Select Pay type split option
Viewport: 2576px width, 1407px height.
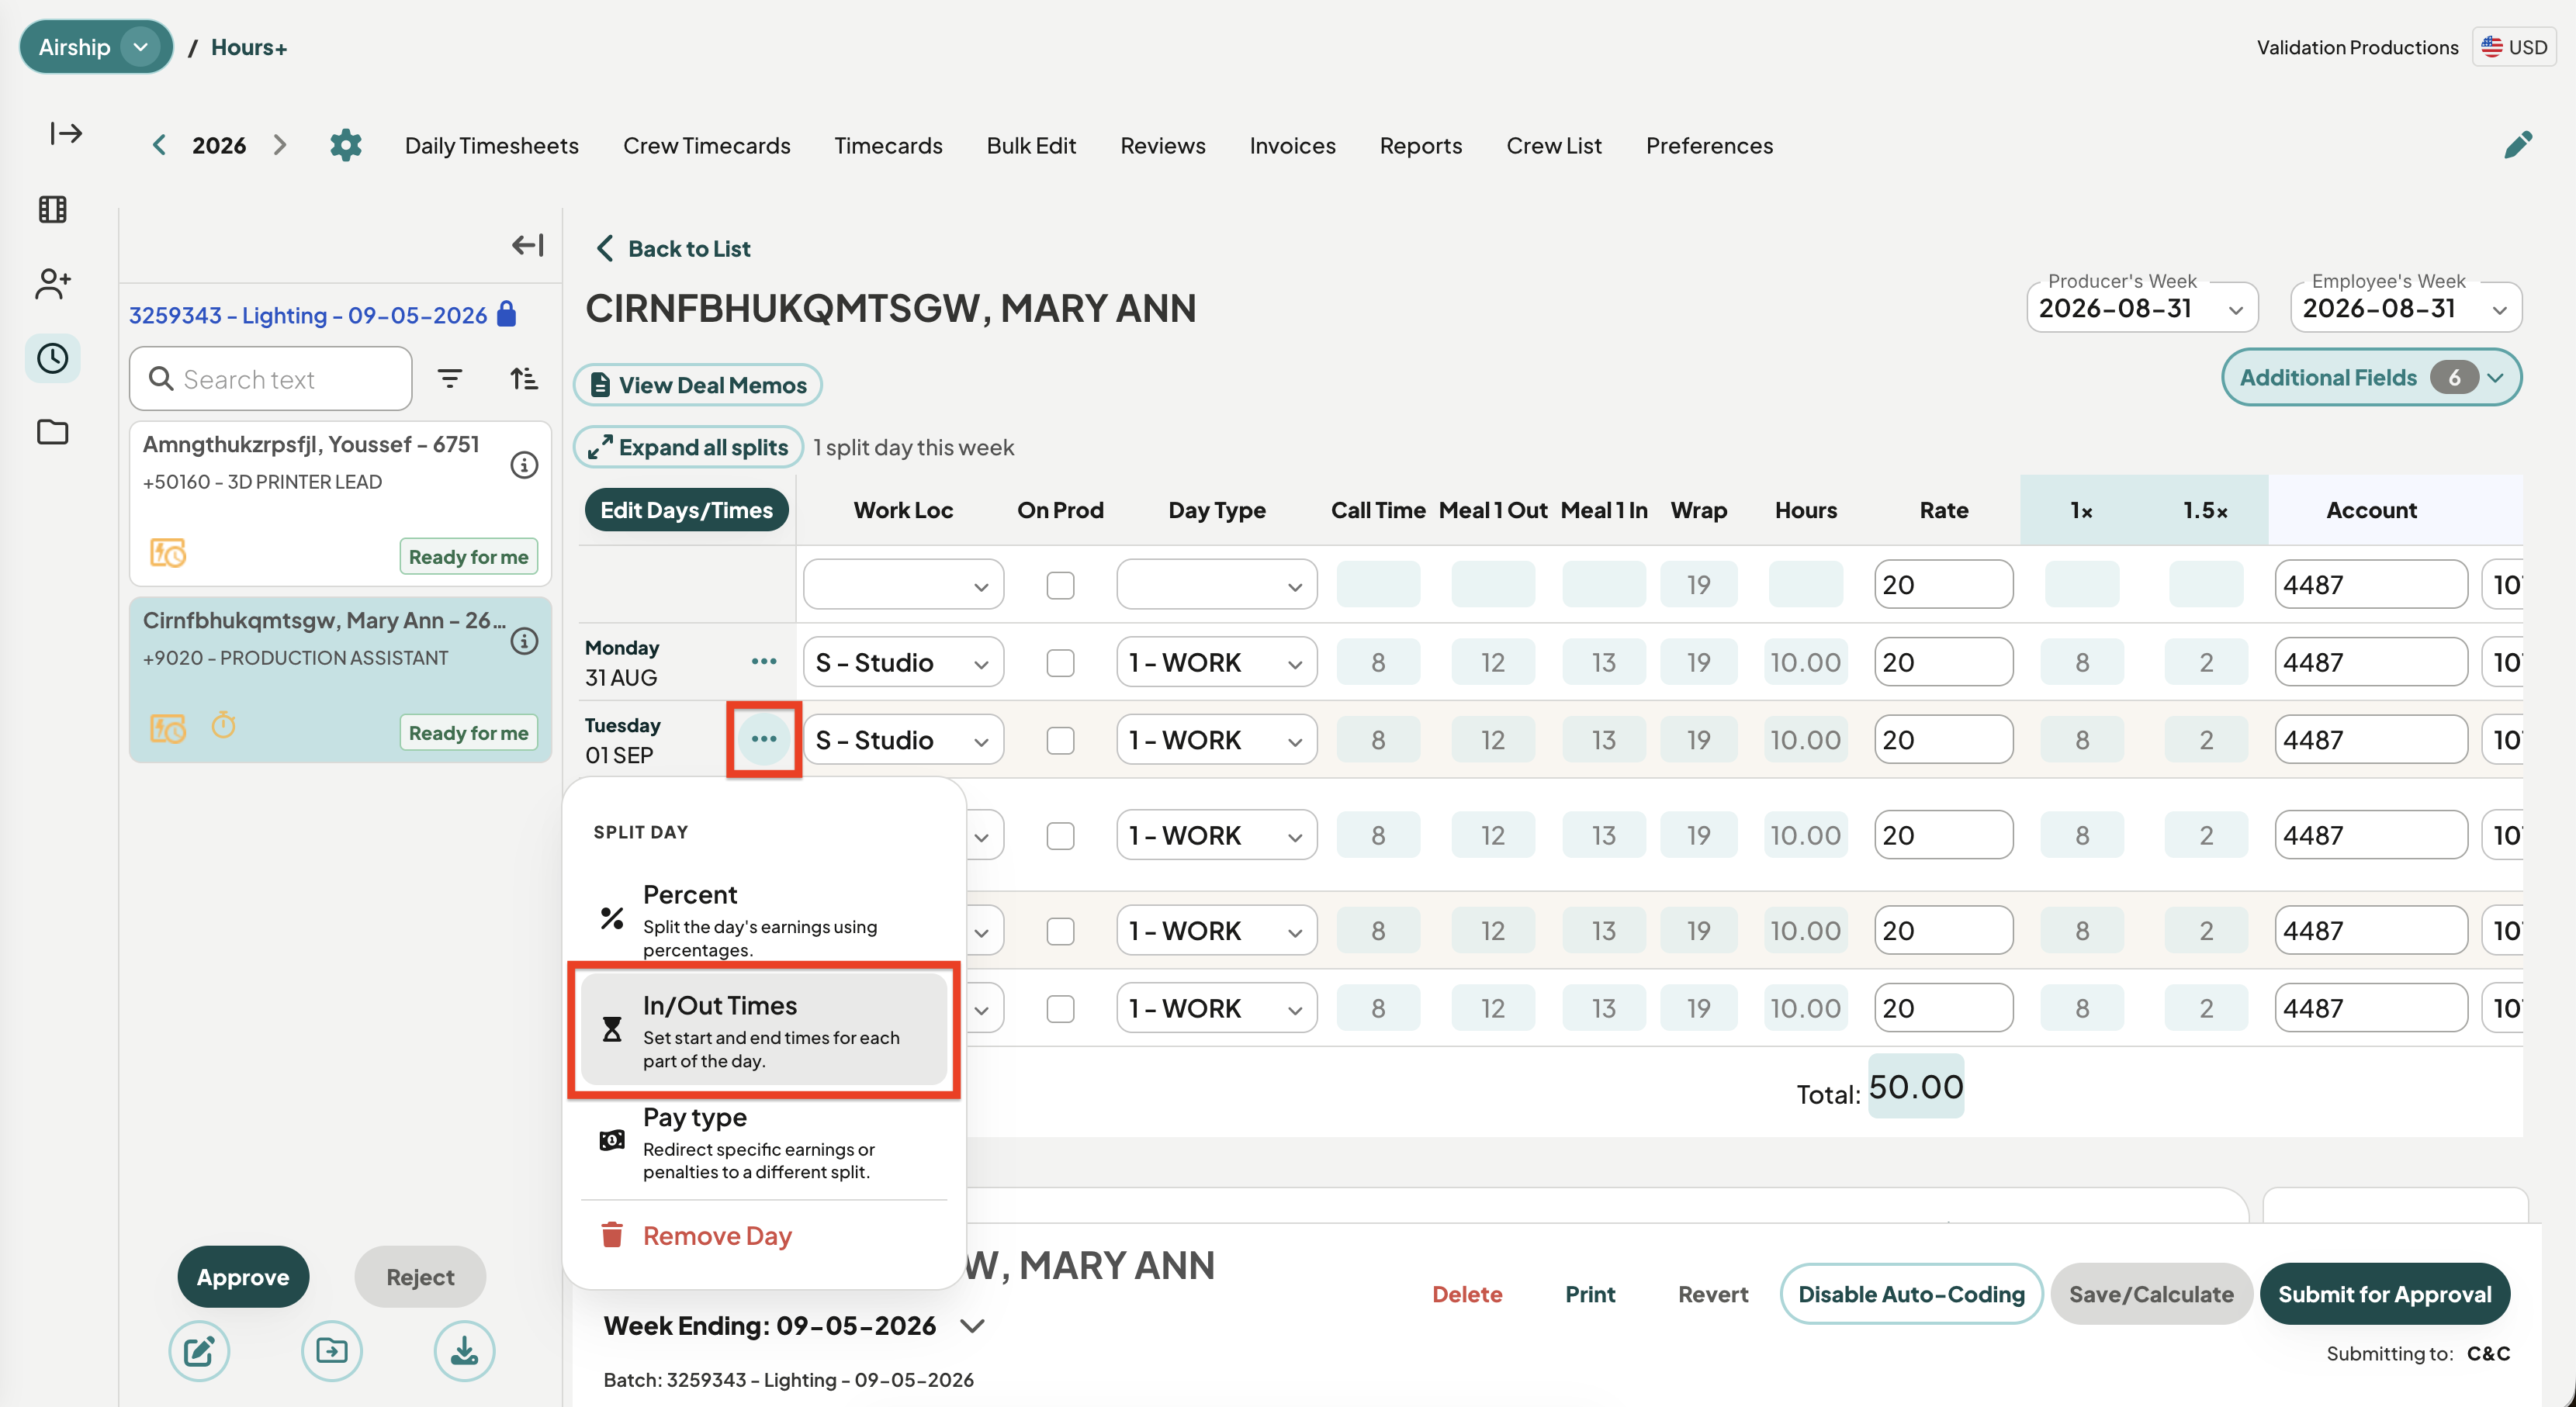point(764,1141)
